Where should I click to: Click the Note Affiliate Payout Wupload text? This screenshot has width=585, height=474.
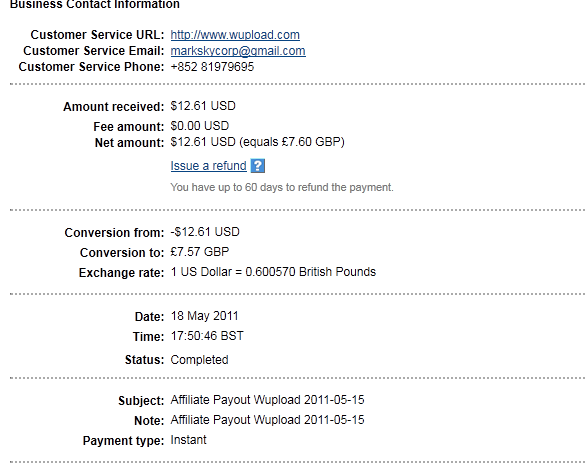tap(268, 420)
